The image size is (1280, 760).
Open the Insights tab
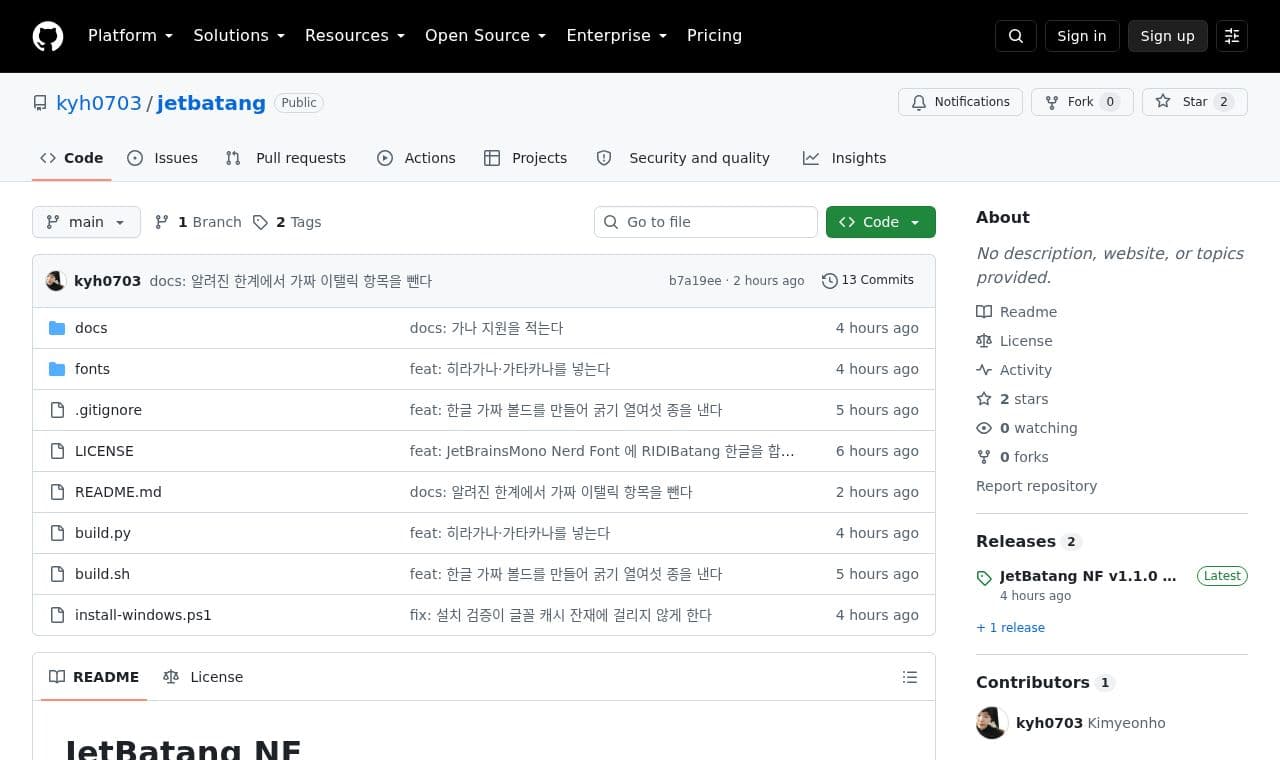click(x=845, y=158)
